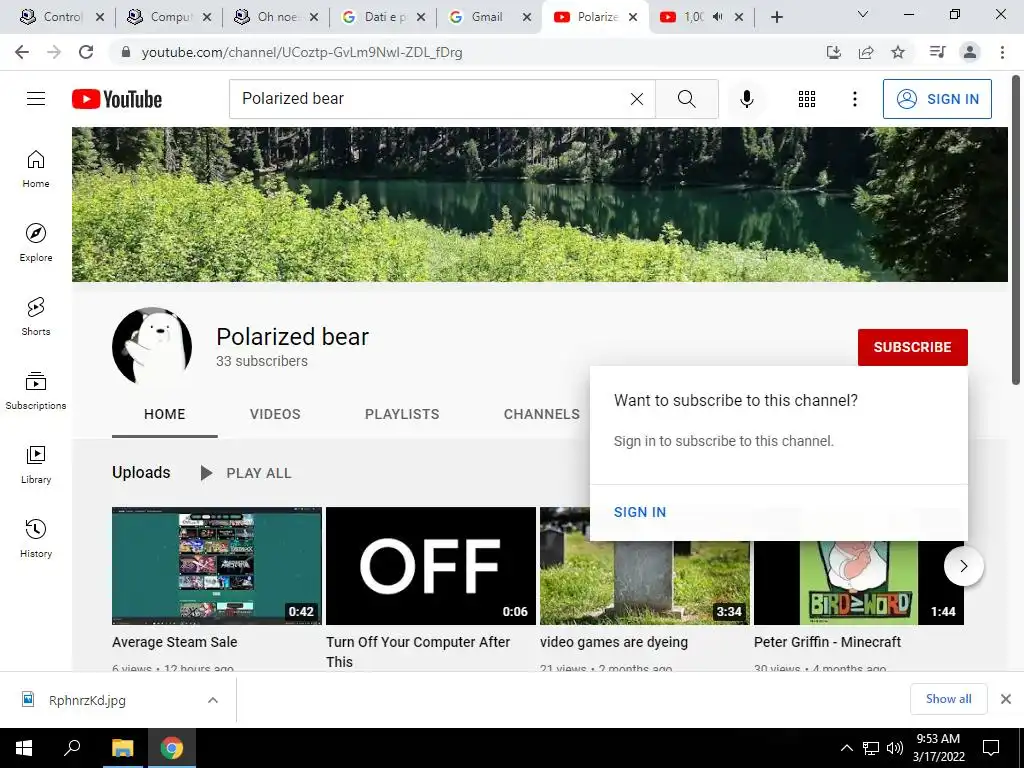Viewport: 1024px width, 768px height.
Task: Open Chrome profile avatar
Action: (970, 52)
